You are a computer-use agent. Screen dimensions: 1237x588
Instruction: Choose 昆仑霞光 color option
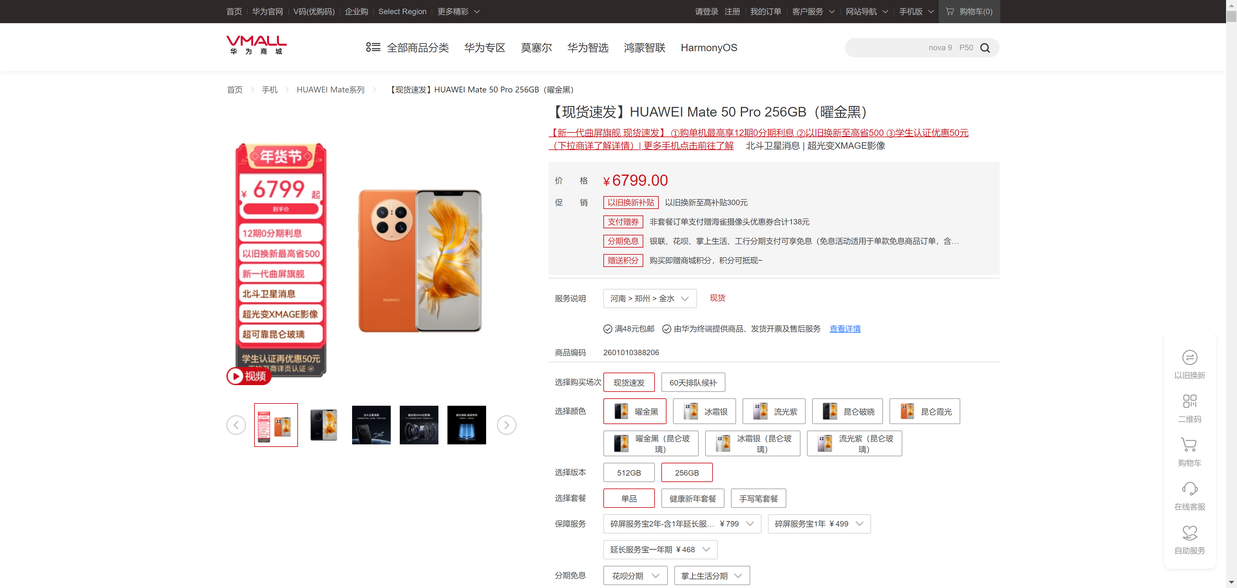click(925, 411)
